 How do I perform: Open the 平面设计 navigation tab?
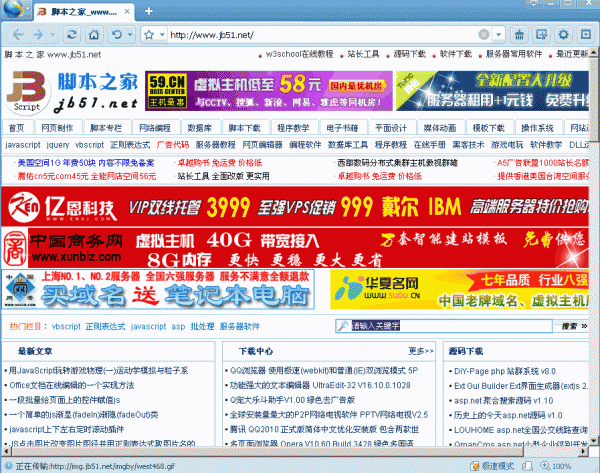coord(391,128)
